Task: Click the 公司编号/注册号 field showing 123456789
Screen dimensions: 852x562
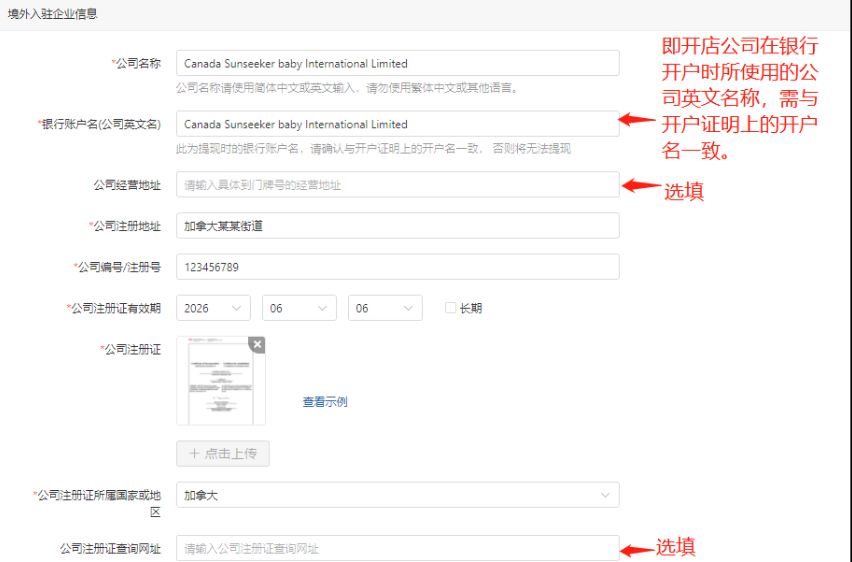Action: tap(397, 267)
